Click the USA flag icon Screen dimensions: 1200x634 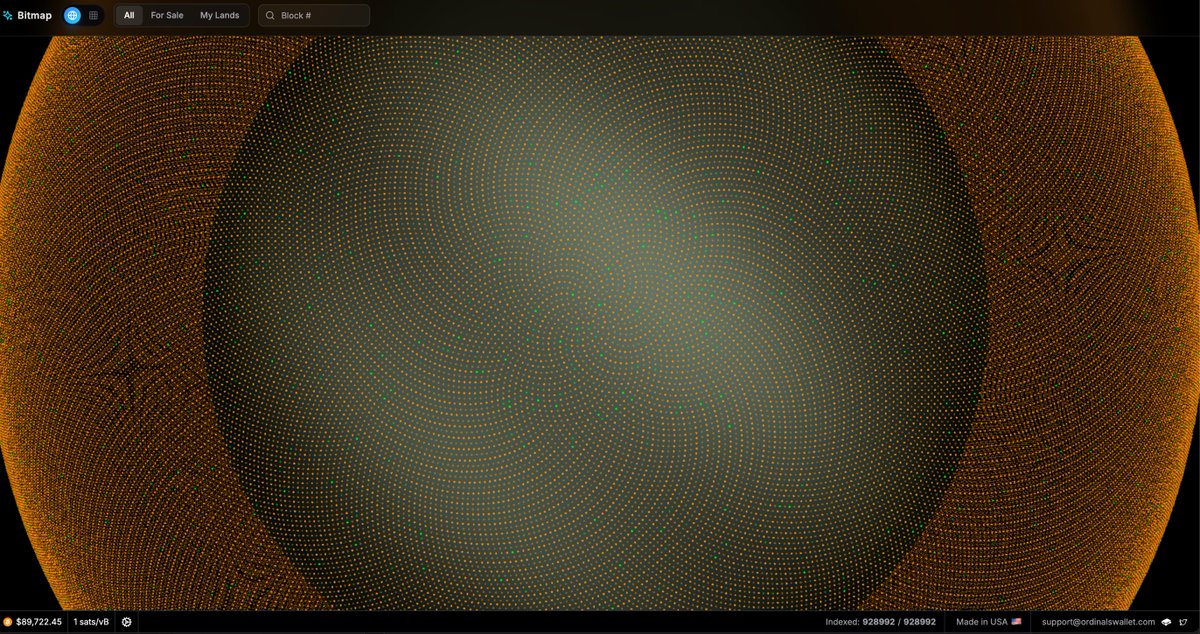coord(1016,622)
